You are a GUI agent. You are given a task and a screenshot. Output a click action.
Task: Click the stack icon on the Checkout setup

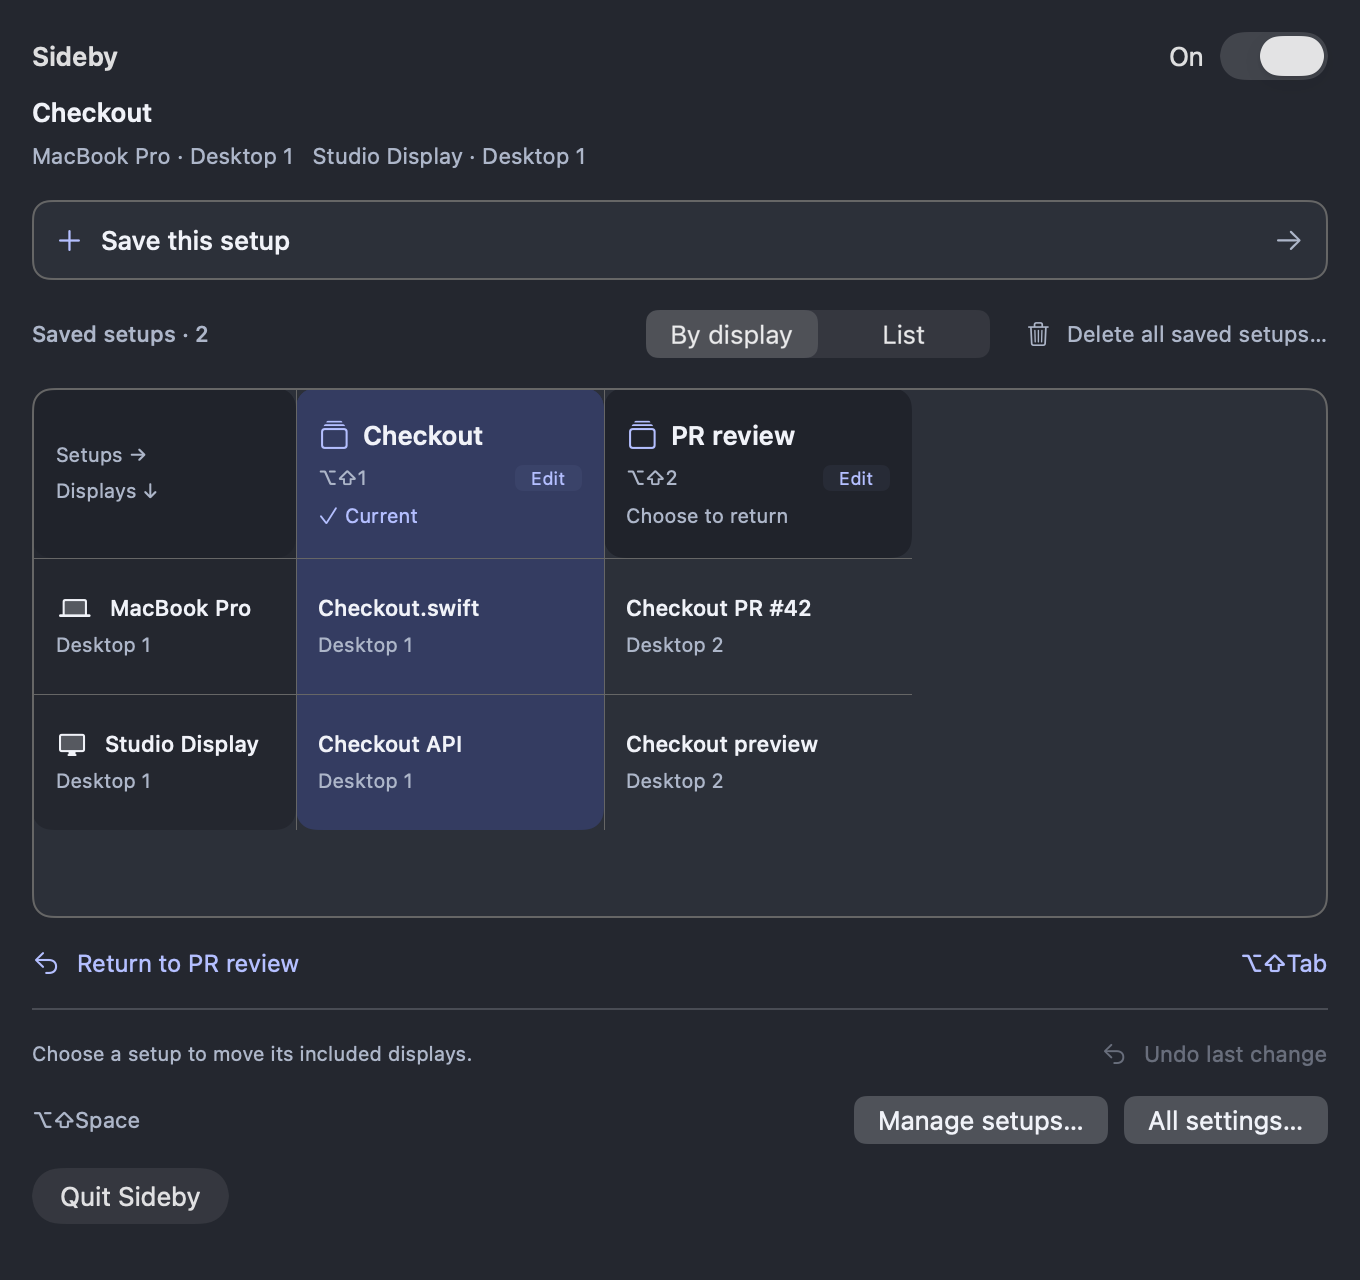[334, 435]
